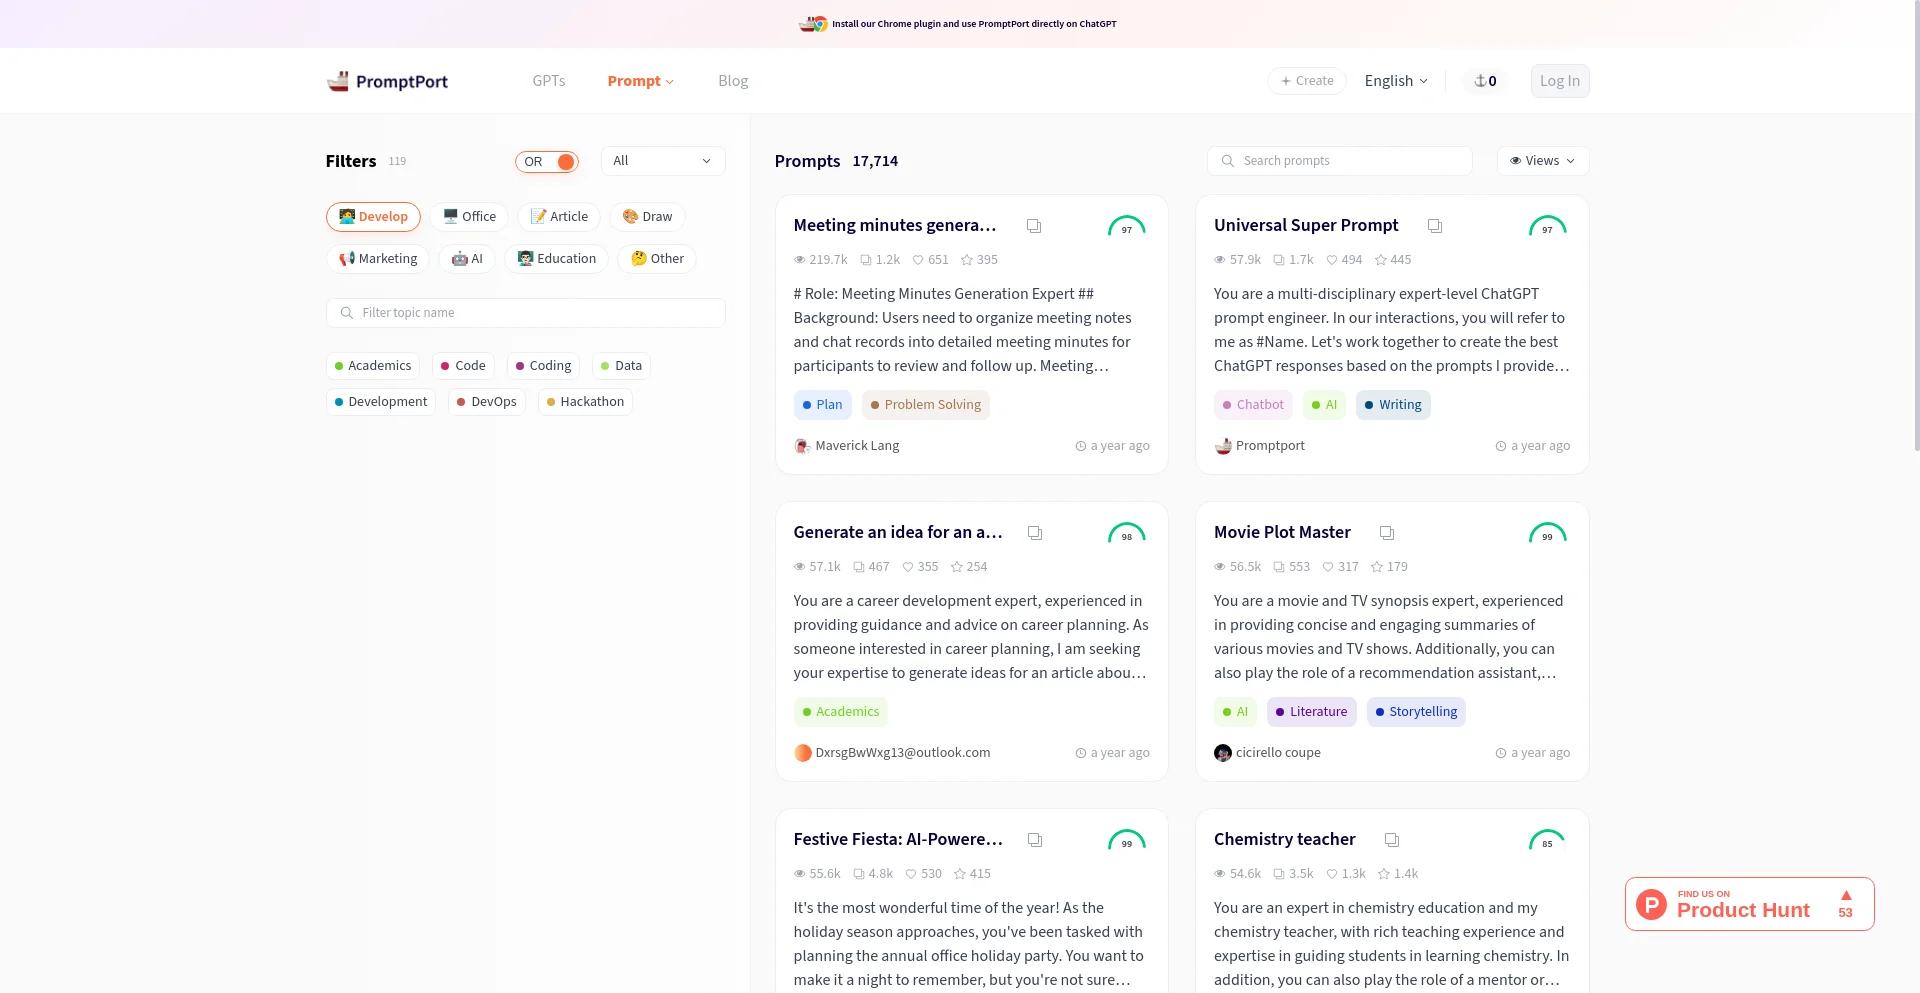Copy the Movie Plot Master prompt

[1387, 533]
